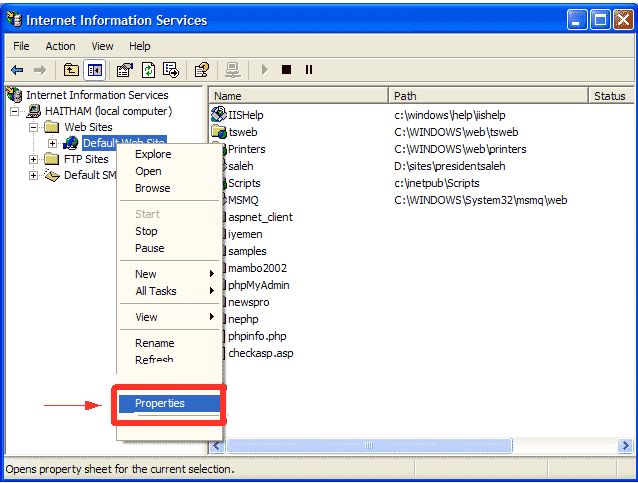The height and width of the screenshot is (483, 638).
Task: Choose Pause from the context menu
Action: click(169, 248)
